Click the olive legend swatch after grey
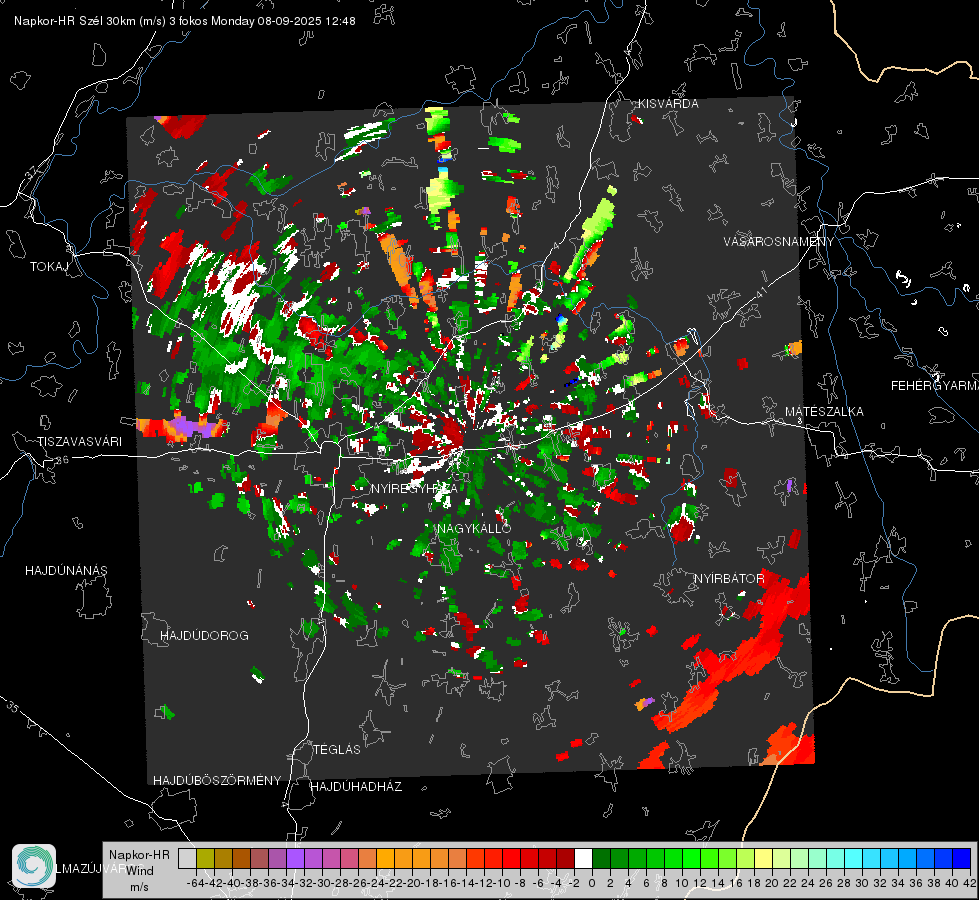 tap(205, 858)
